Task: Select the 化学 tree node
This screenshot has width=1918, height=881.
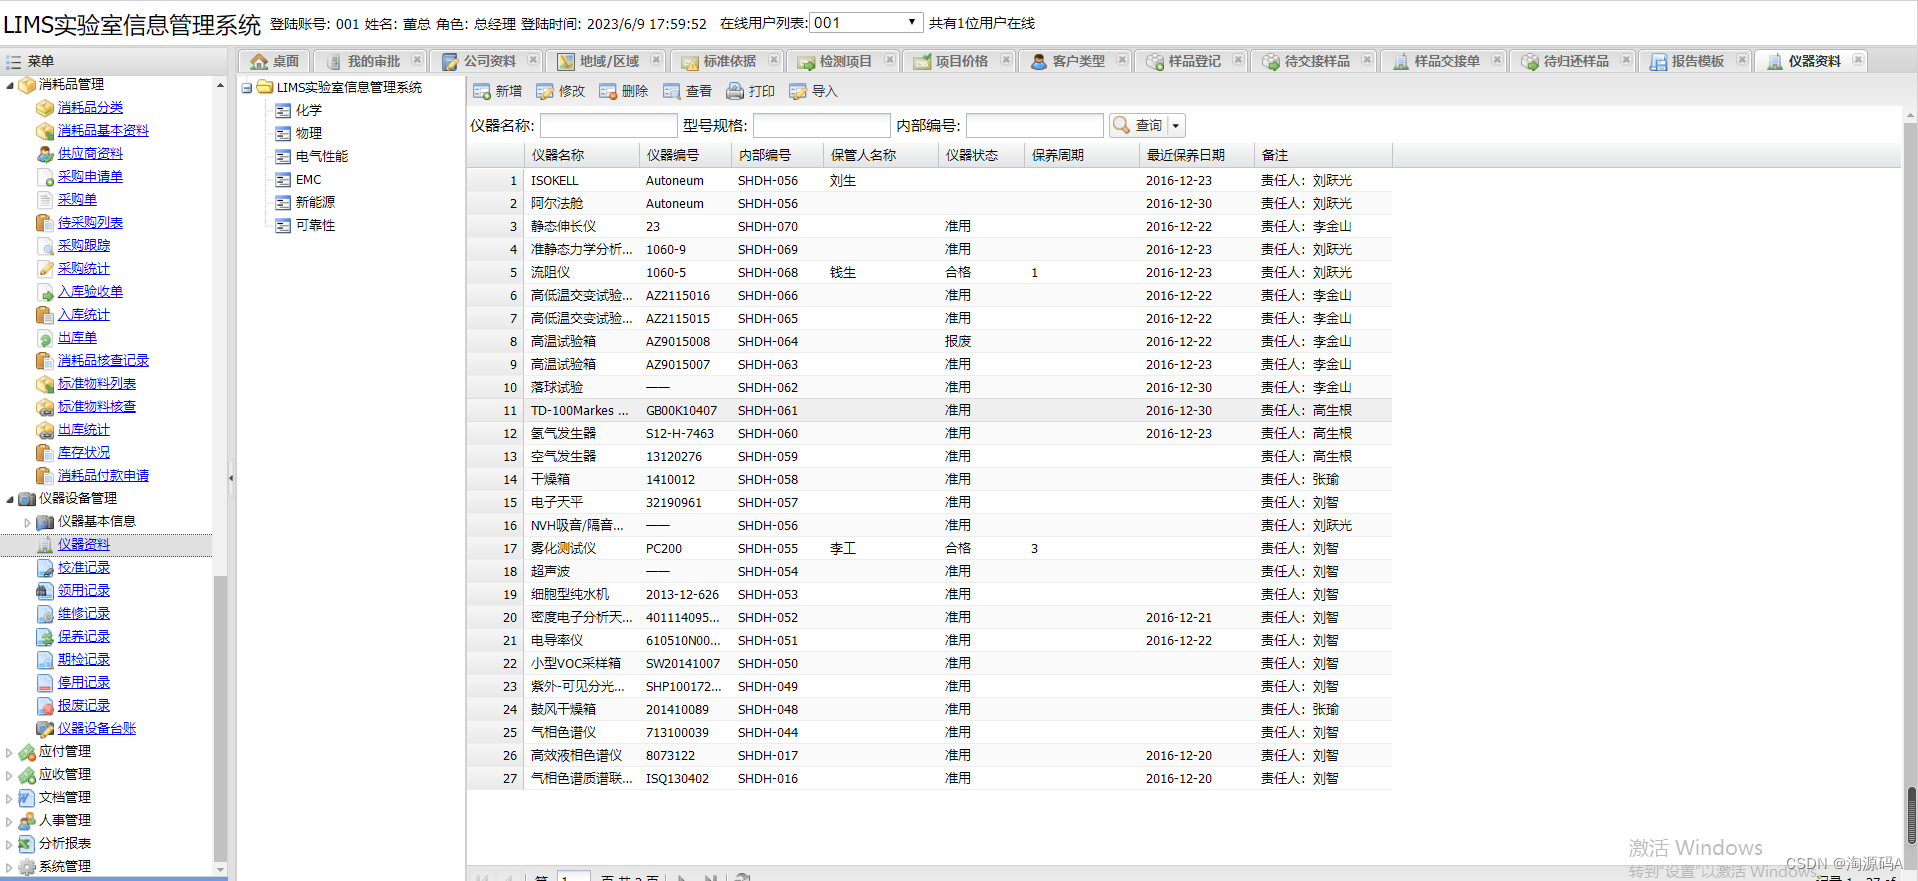Action: pyautogui.click(x=309, y=110)
